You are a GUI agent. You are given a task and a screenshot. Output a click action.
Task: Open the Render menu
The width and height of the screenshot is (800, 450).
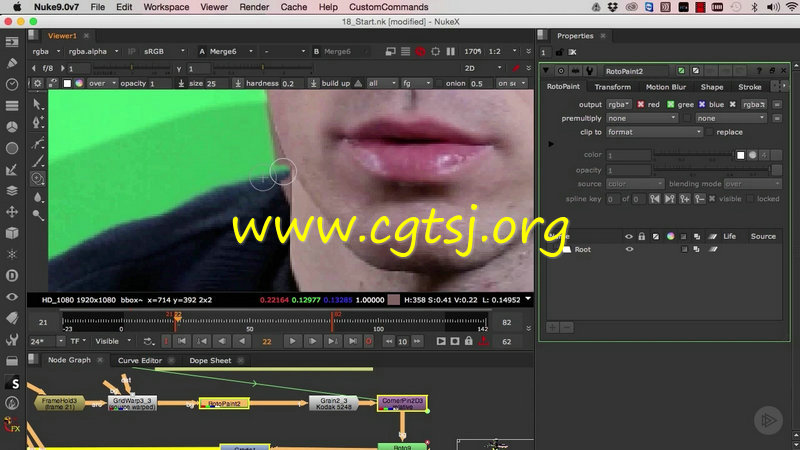click(254, 7)
